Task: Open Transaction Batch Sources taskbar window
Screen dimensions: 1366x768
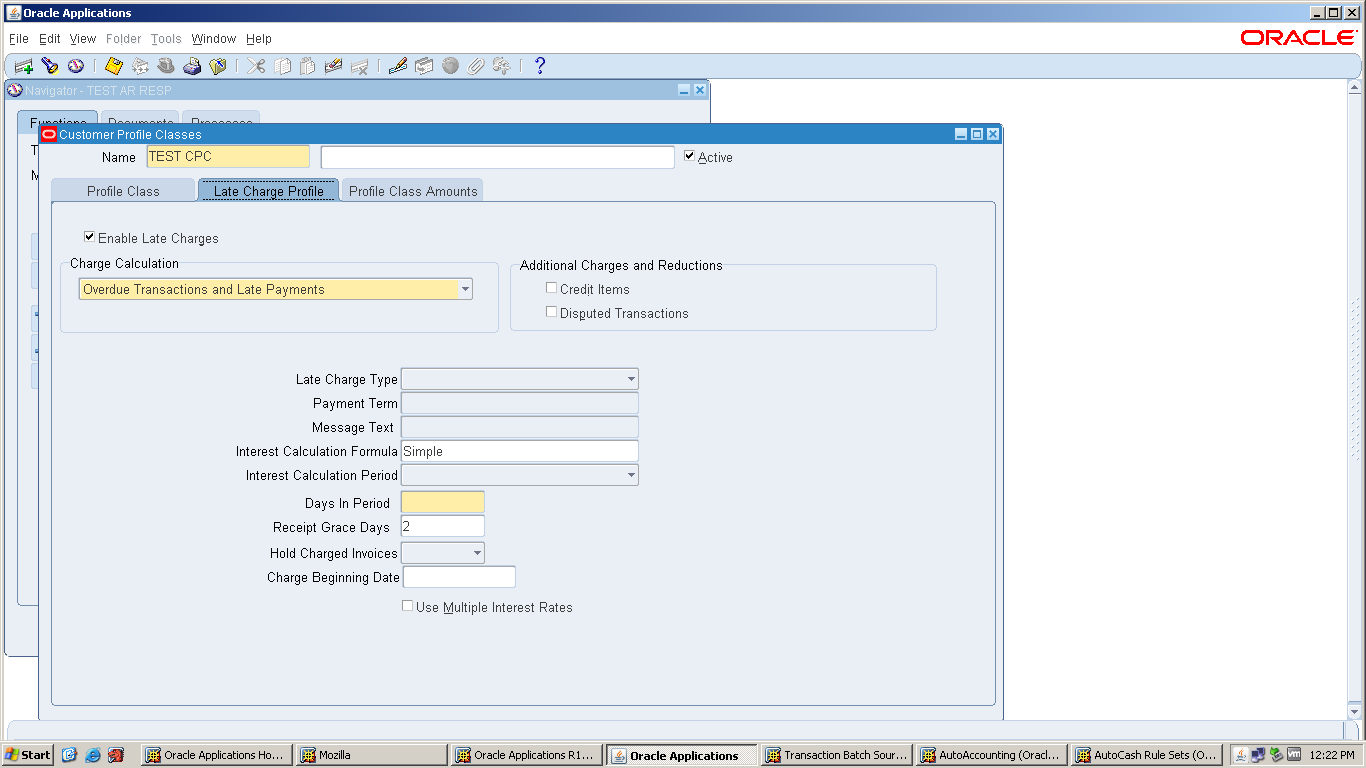Action: 837,755
